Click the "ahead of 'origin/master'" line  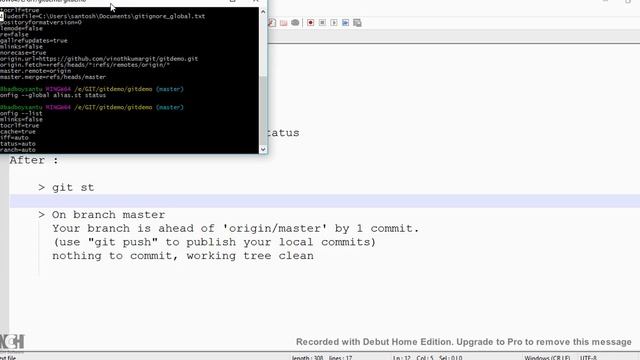pos(236,228)
